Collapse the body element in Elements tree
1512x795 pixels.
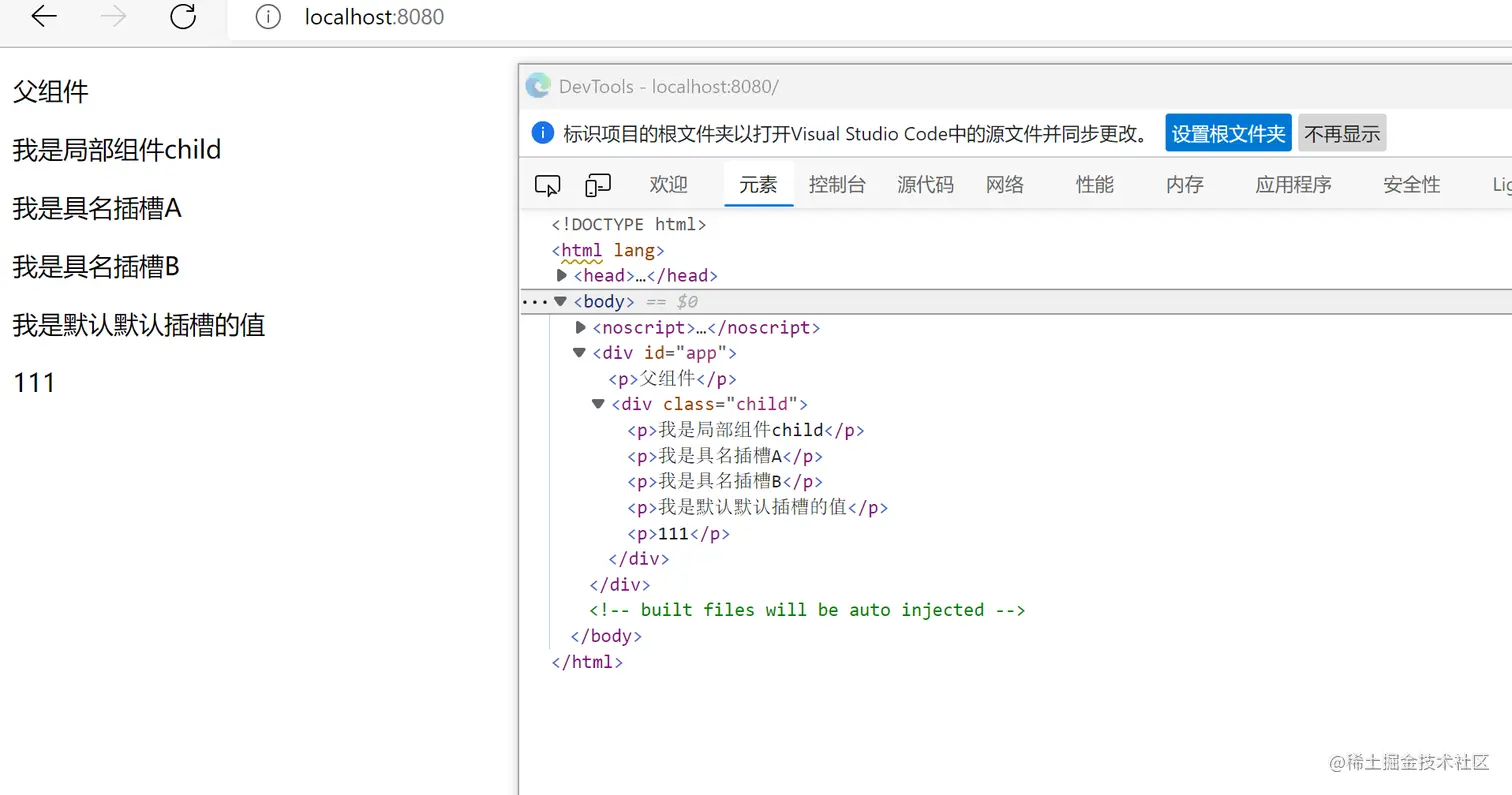pos(560,301)
